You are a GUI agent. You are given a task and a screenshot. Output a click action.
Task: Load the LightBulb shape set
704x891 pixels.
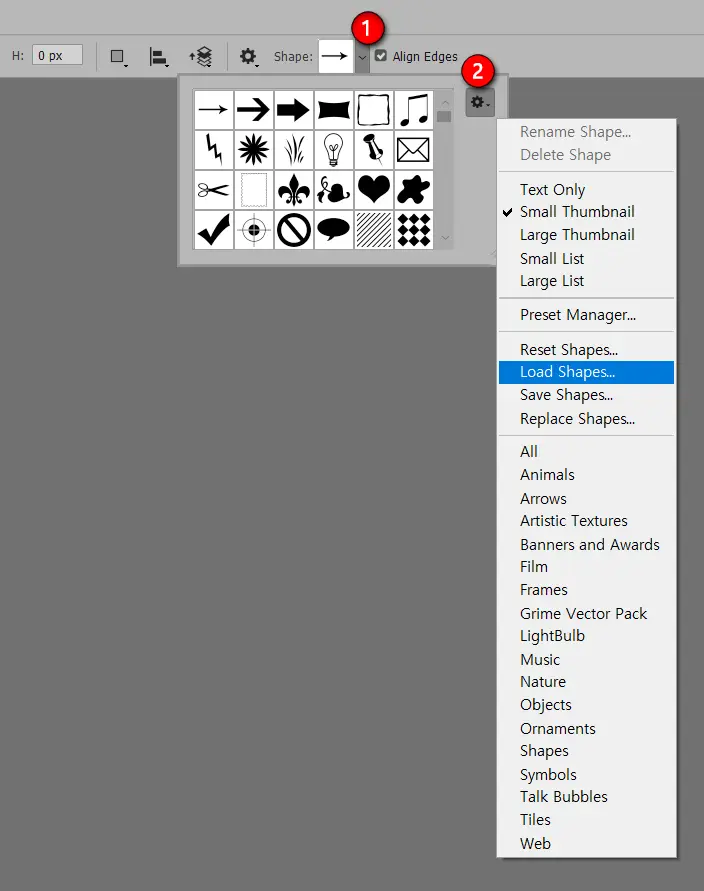pyautogui.click(x=586, y=636)
